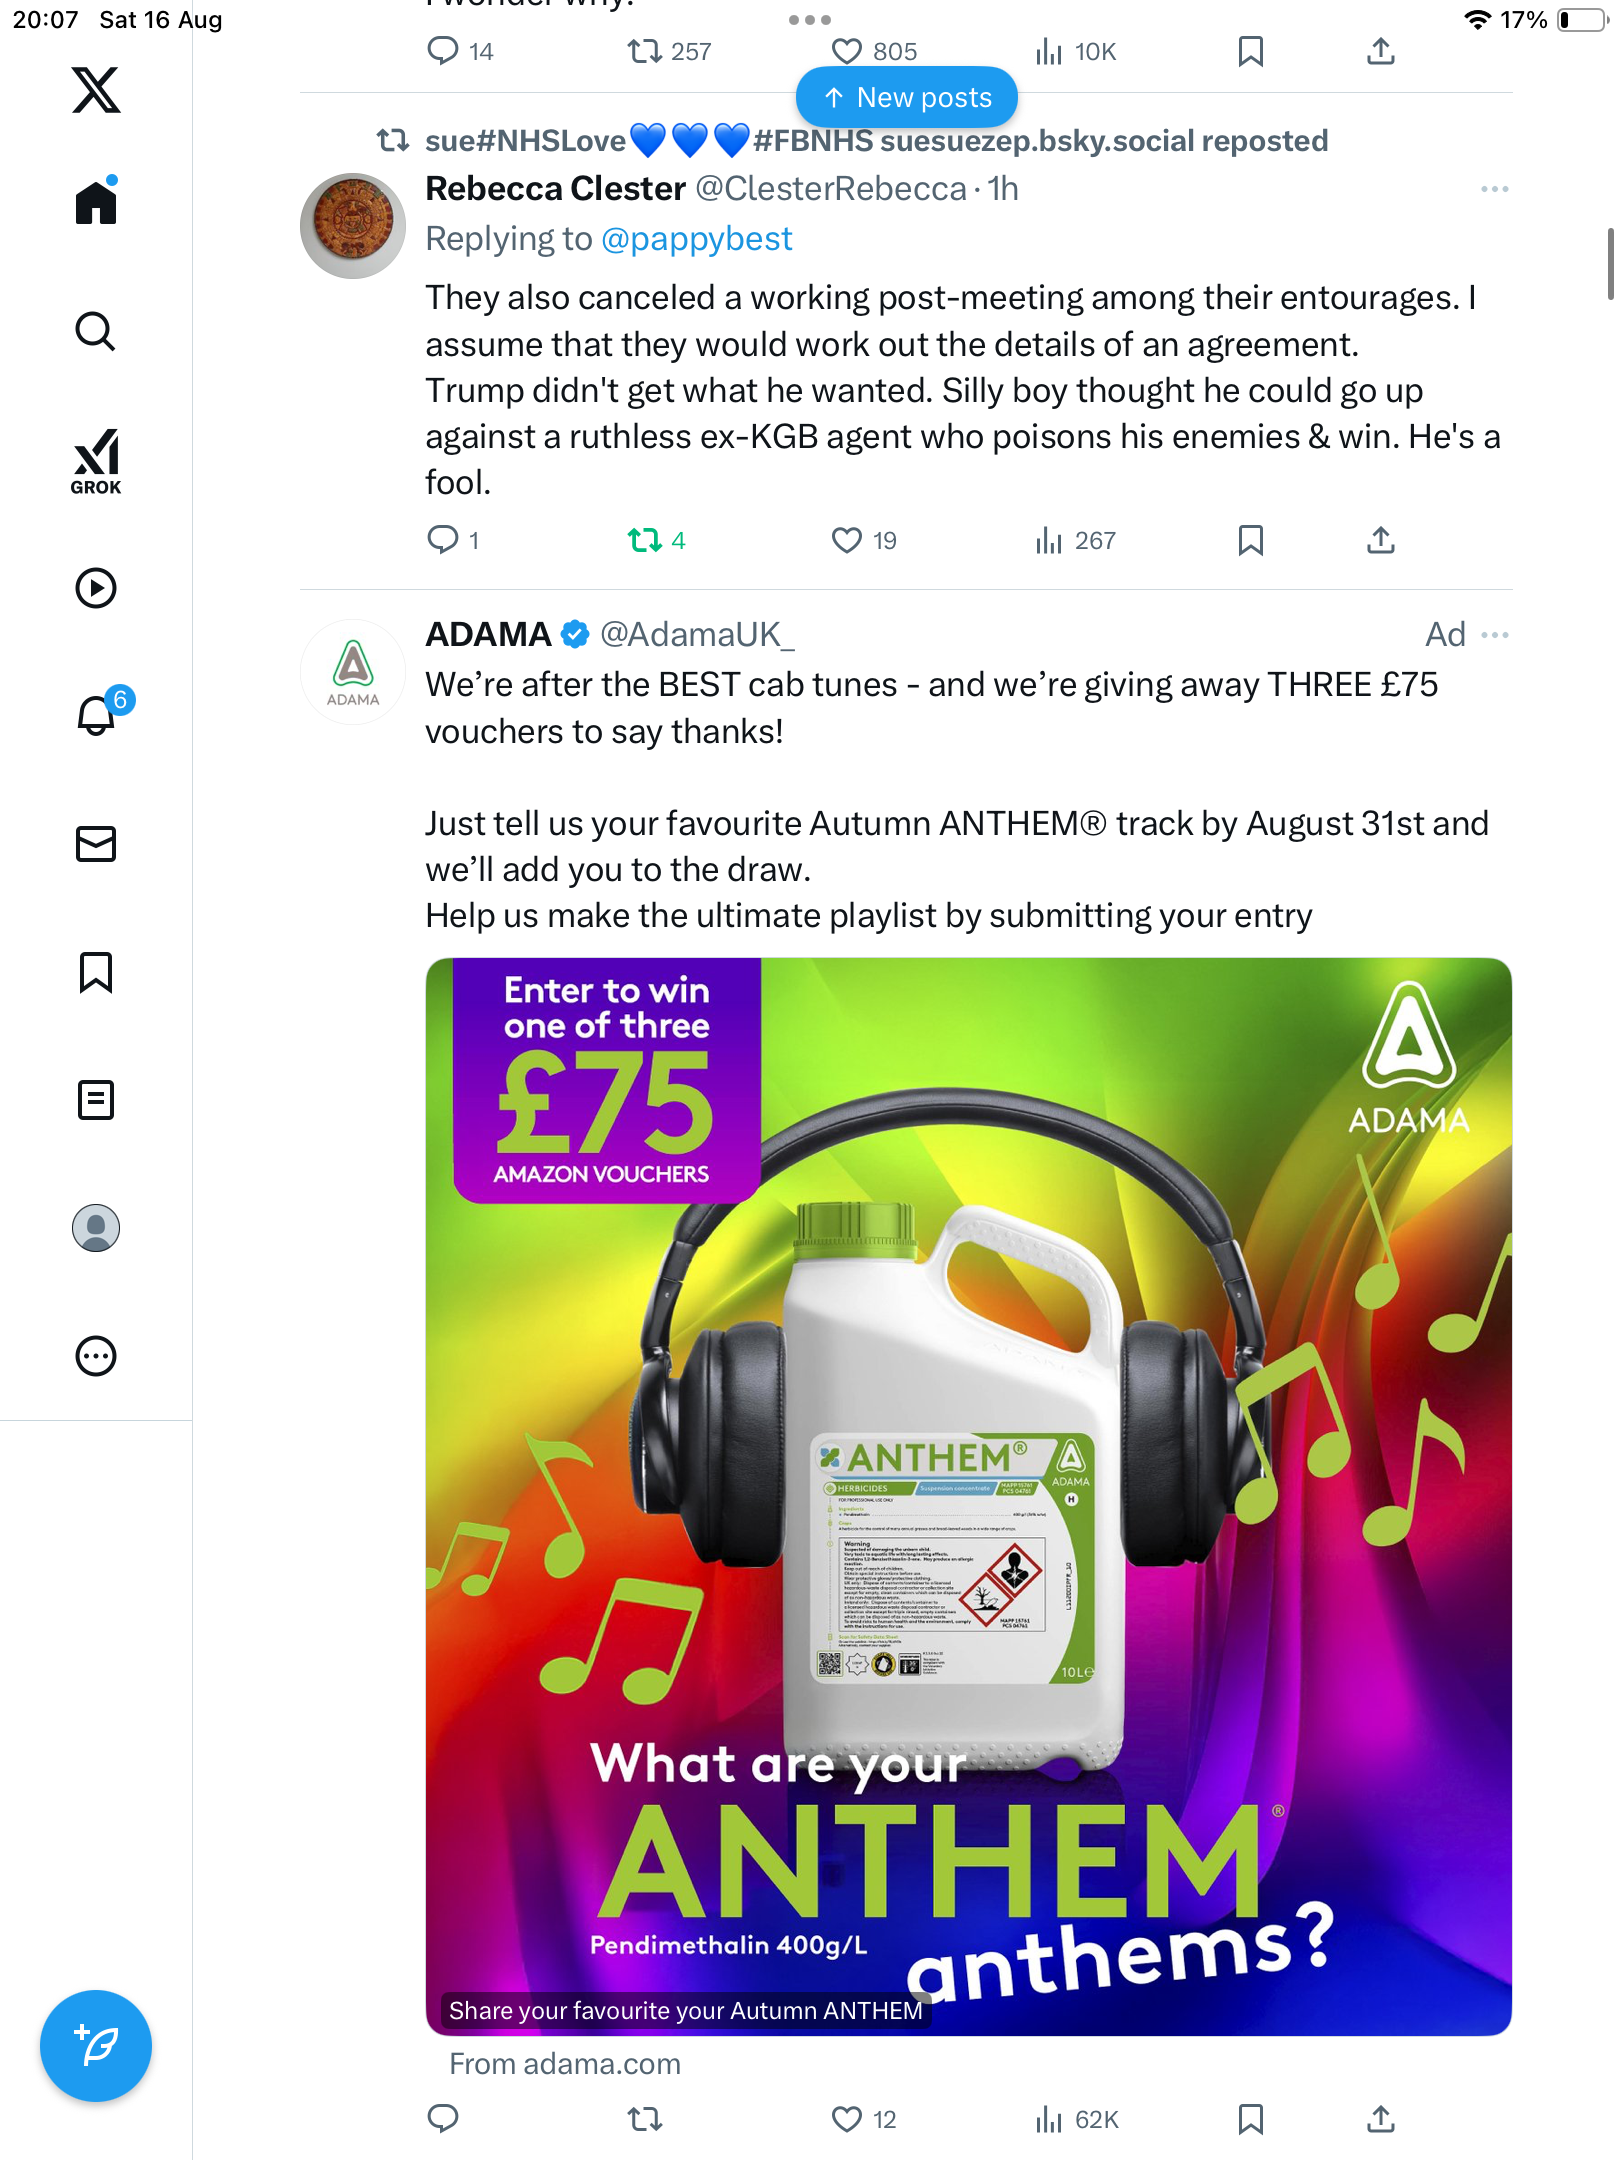Open more options on ADAMA ad
The image size is (1620, 2160).
tap(1494, 635)
